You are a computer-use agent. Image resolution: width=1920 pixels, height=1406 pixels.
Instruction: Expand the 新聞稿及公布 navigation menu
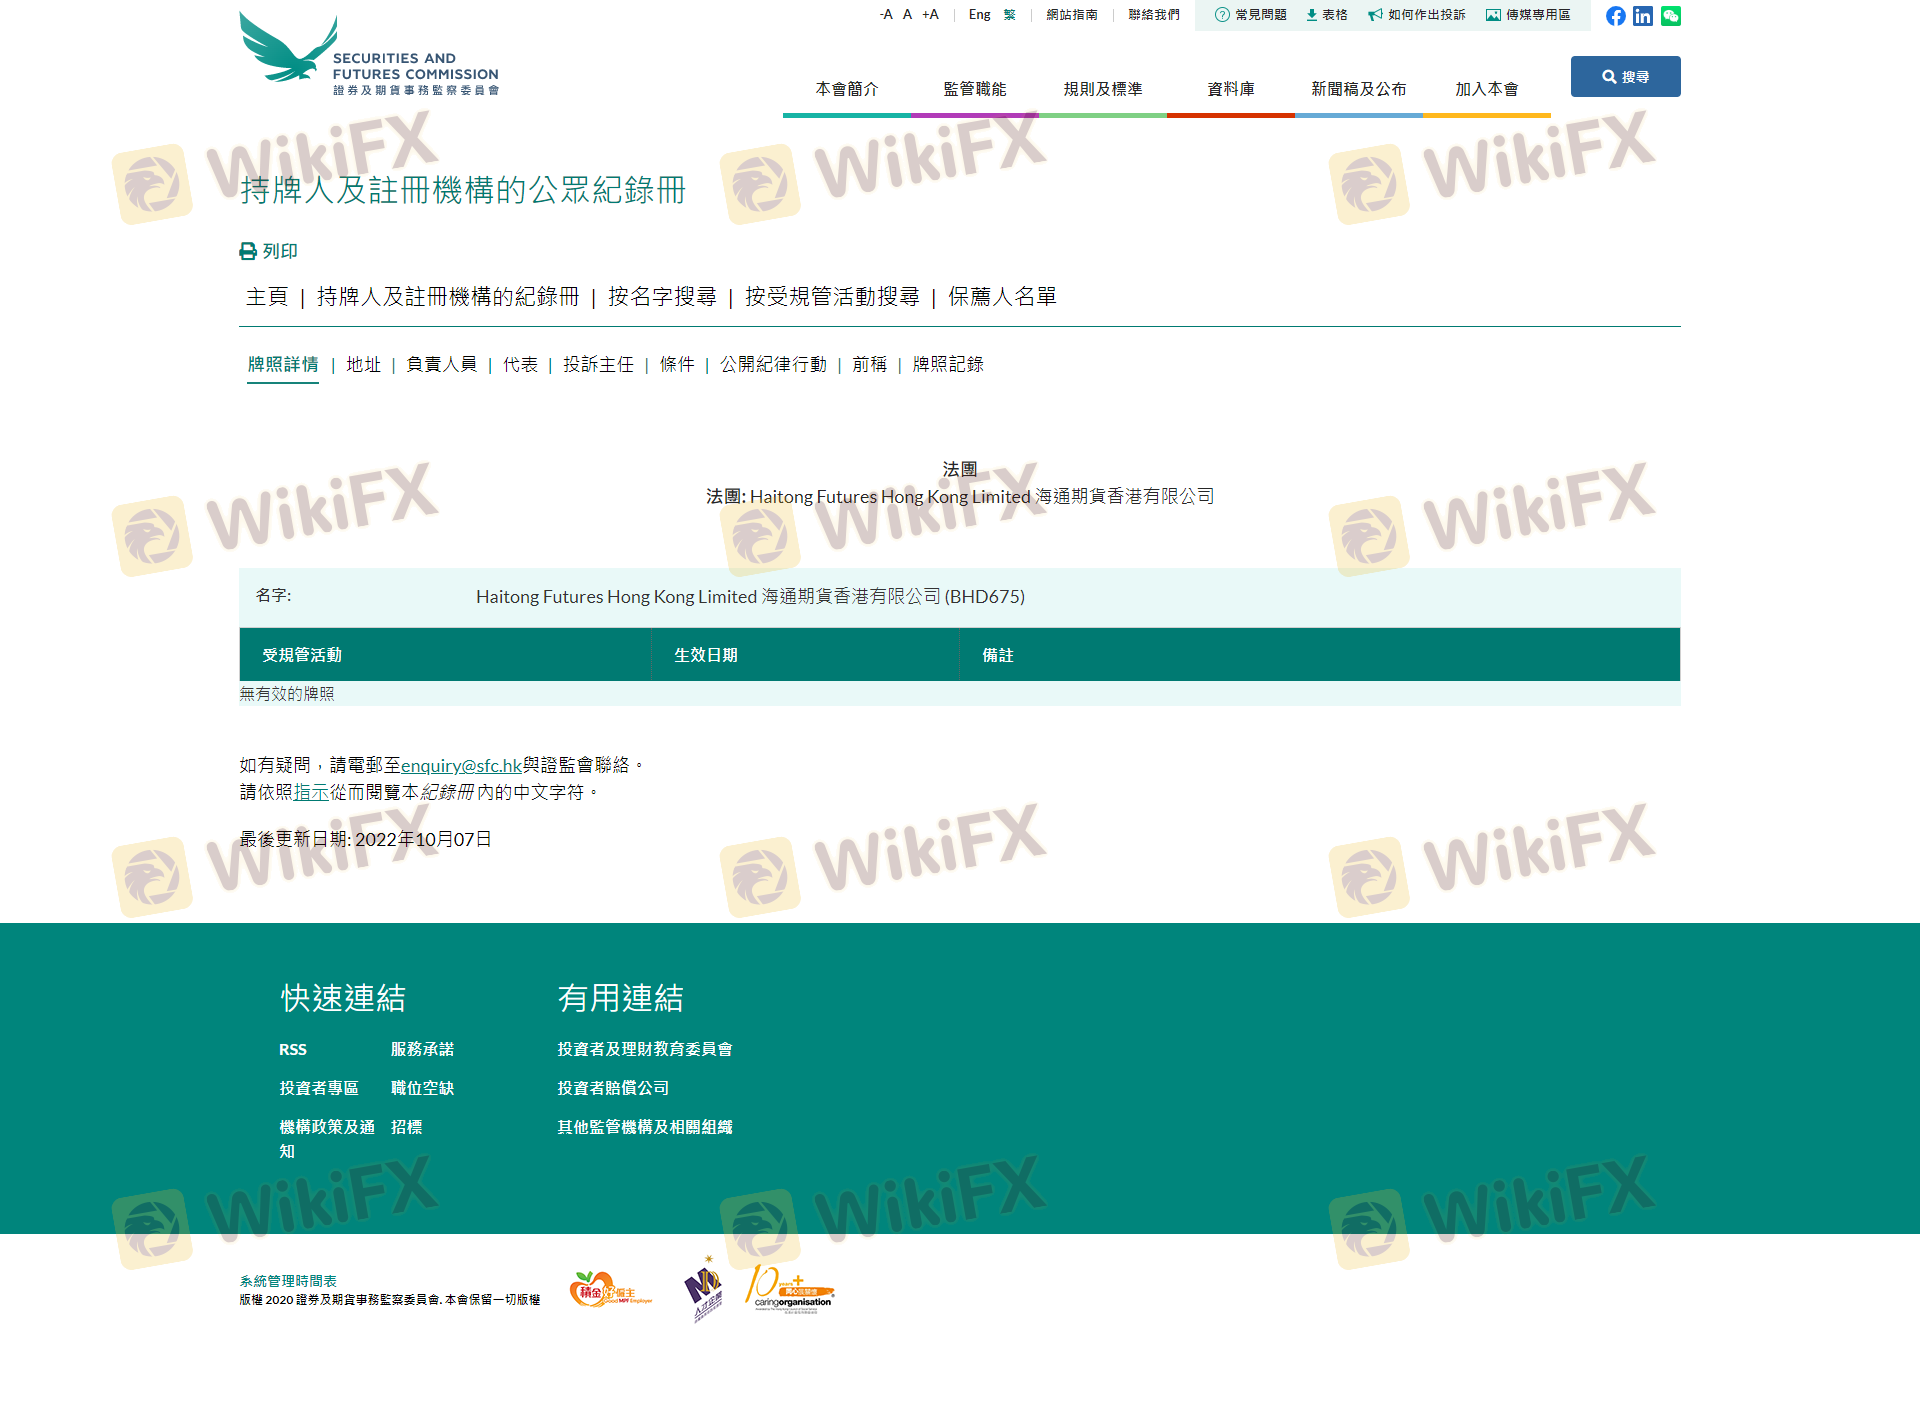pos(1358,89)
